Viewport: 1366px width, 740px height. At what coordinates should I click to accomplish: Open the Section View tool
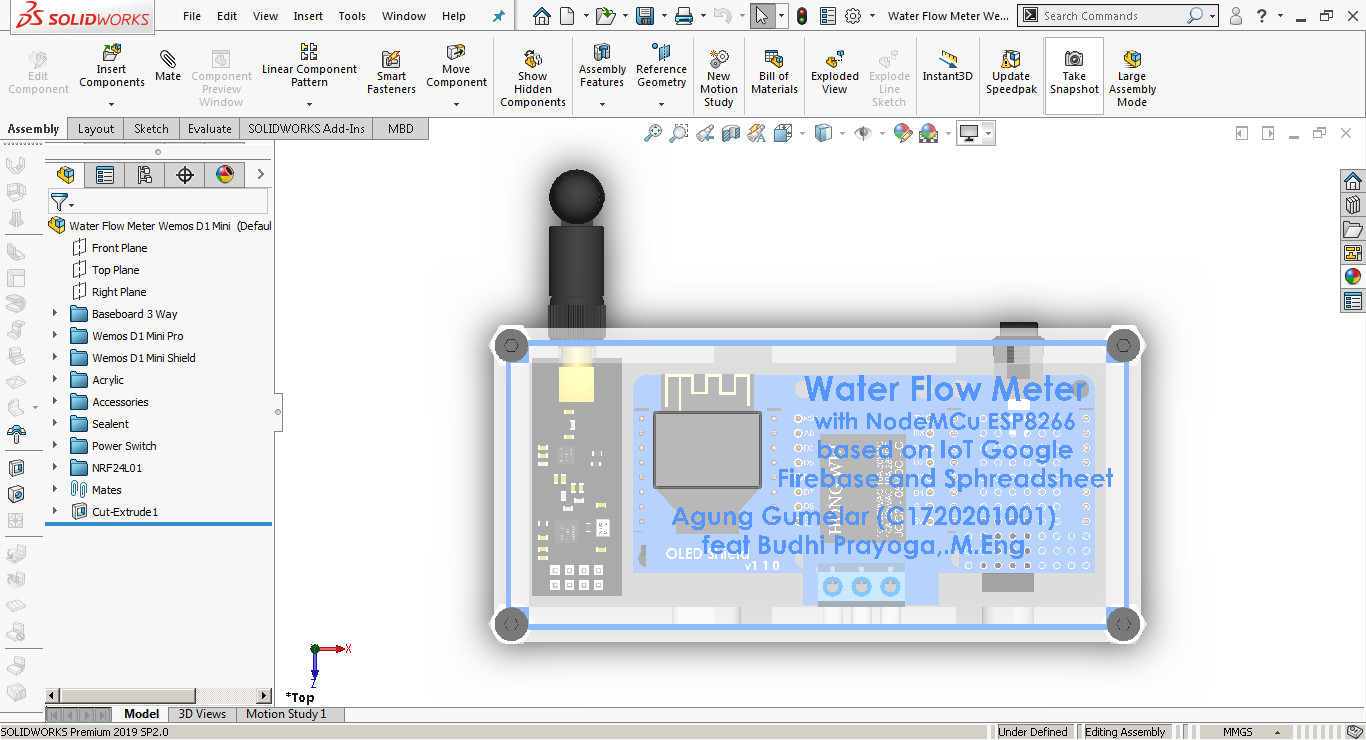tap(731, 132)
